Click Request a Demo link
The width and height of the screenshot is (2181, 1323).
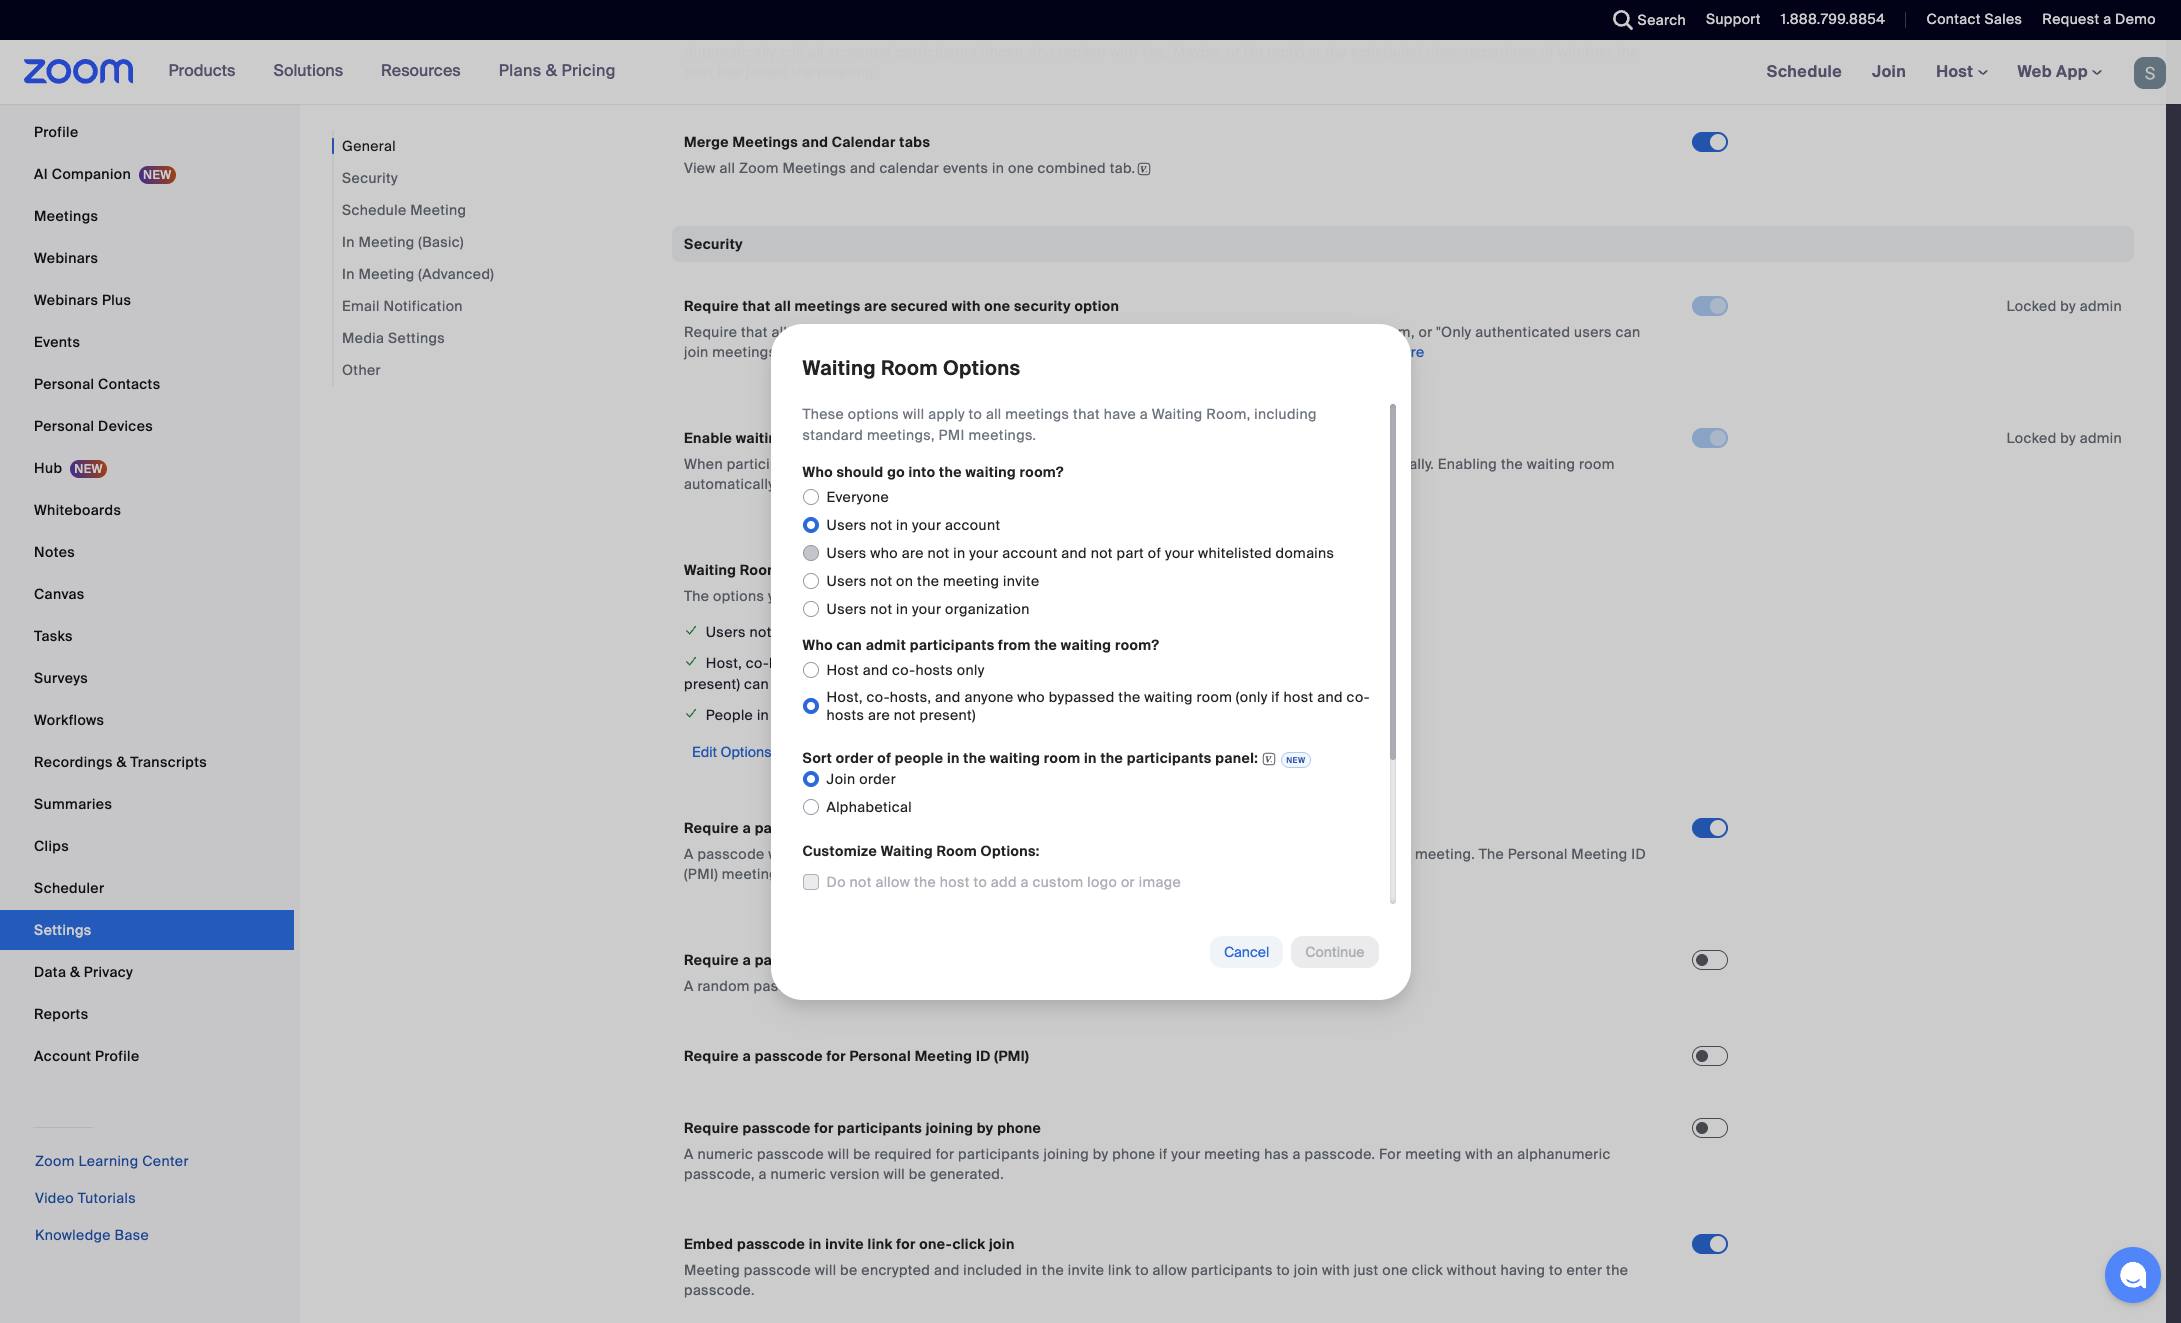(2098, 20)
